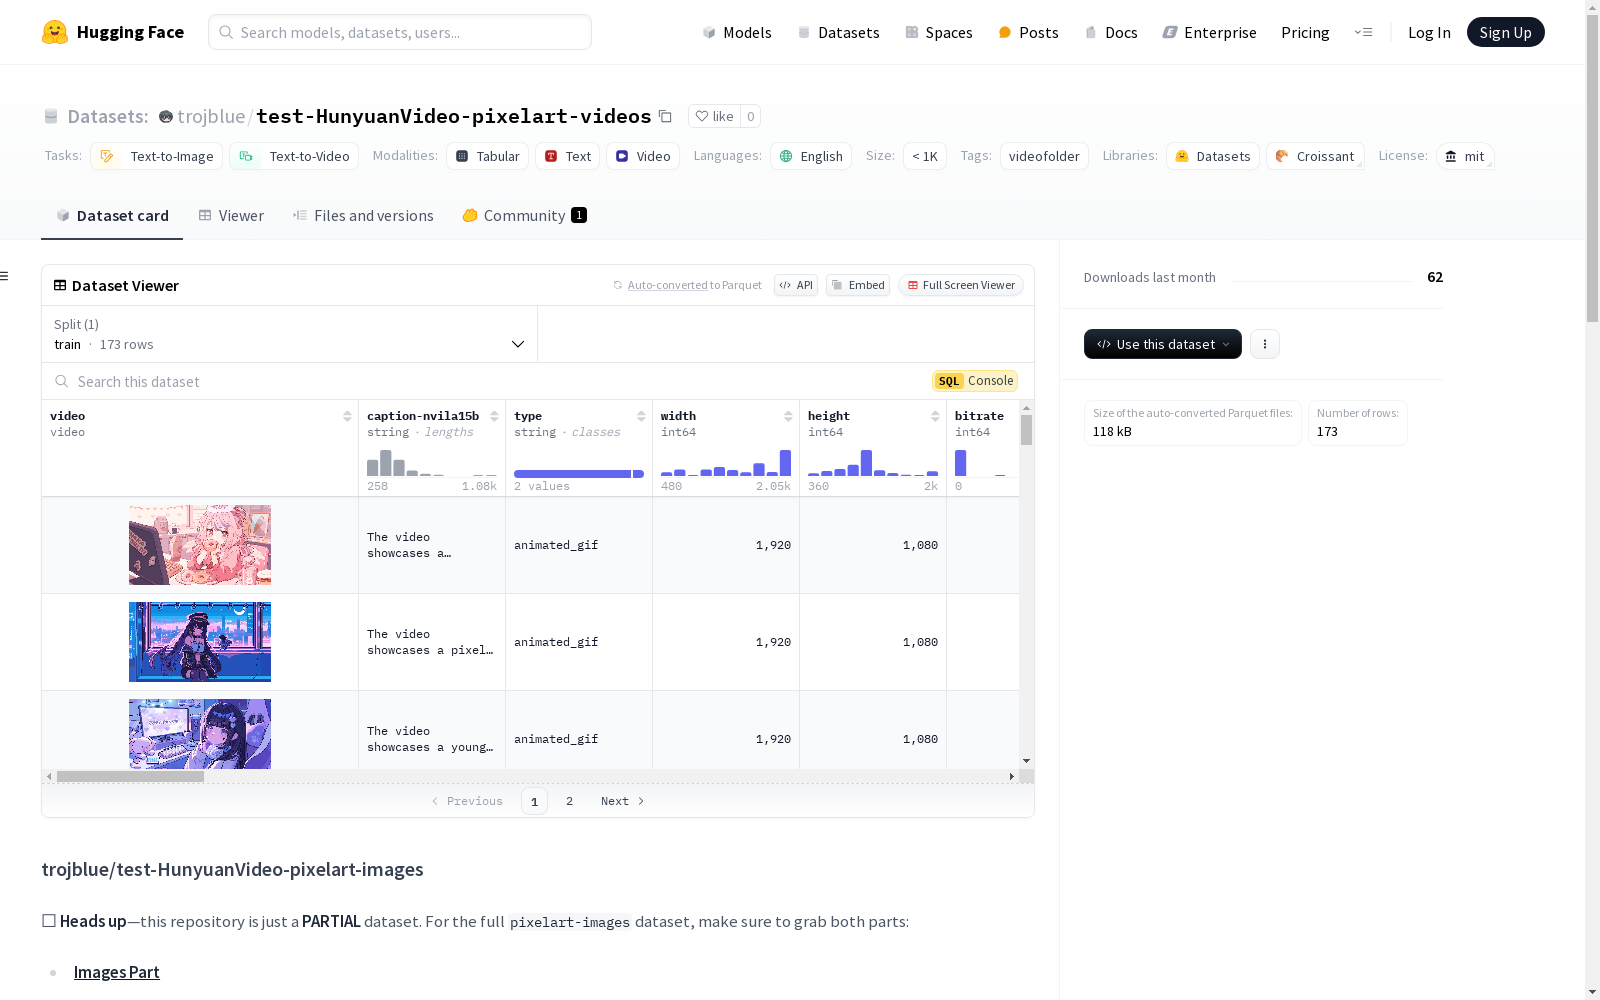Click the trojblue avatar icon
The height and width of the screenshot is (1000, 1600).
[x=166, y=117]
